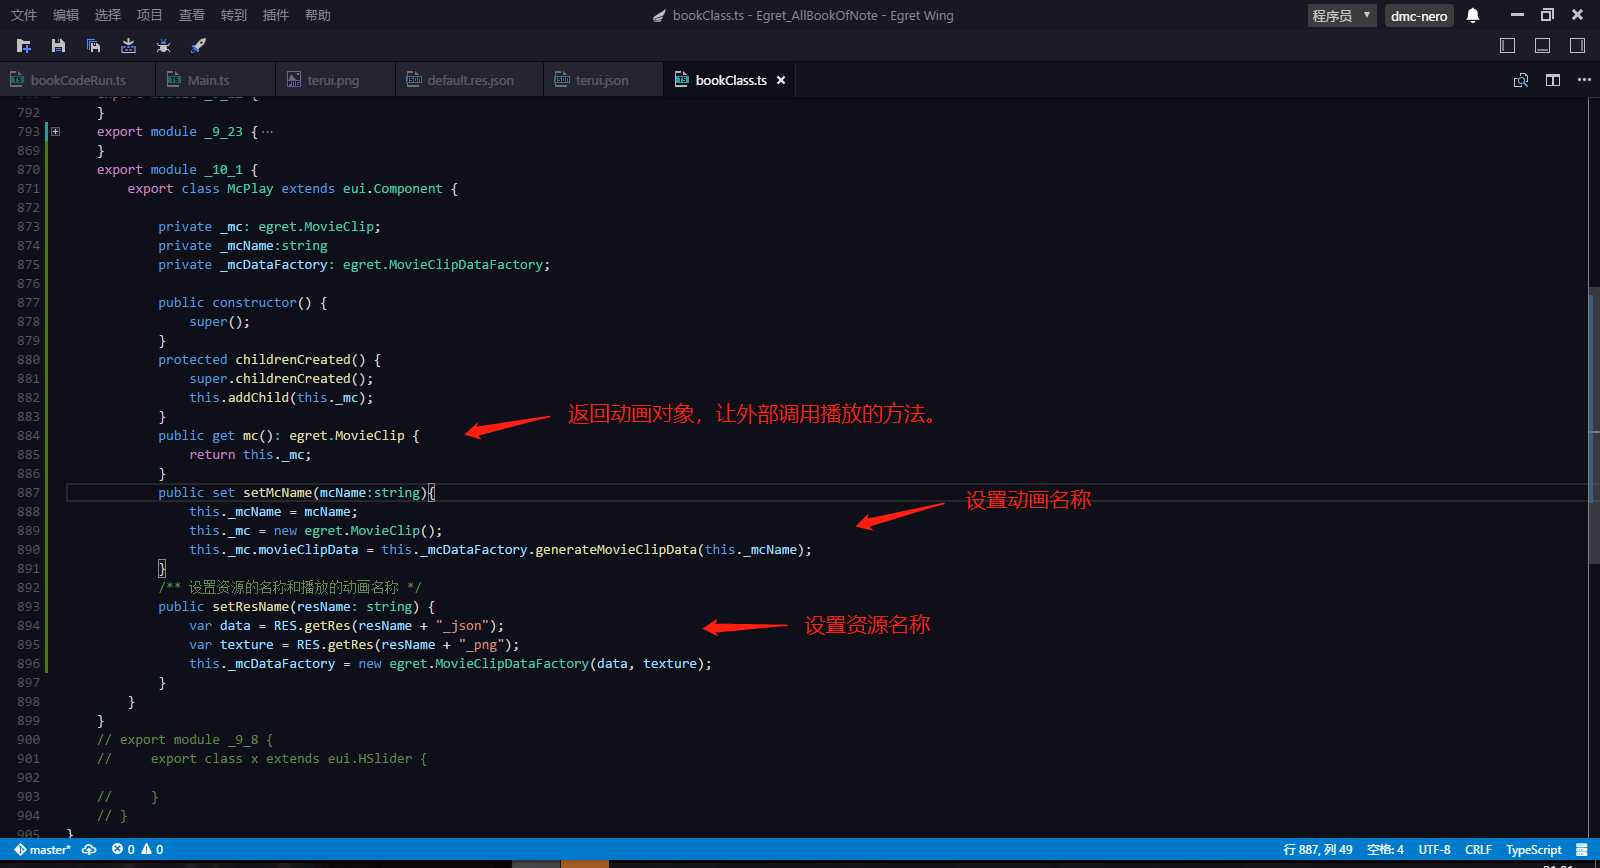
Task: Start debugging with the bug icon
Action: tap(163, 46)
